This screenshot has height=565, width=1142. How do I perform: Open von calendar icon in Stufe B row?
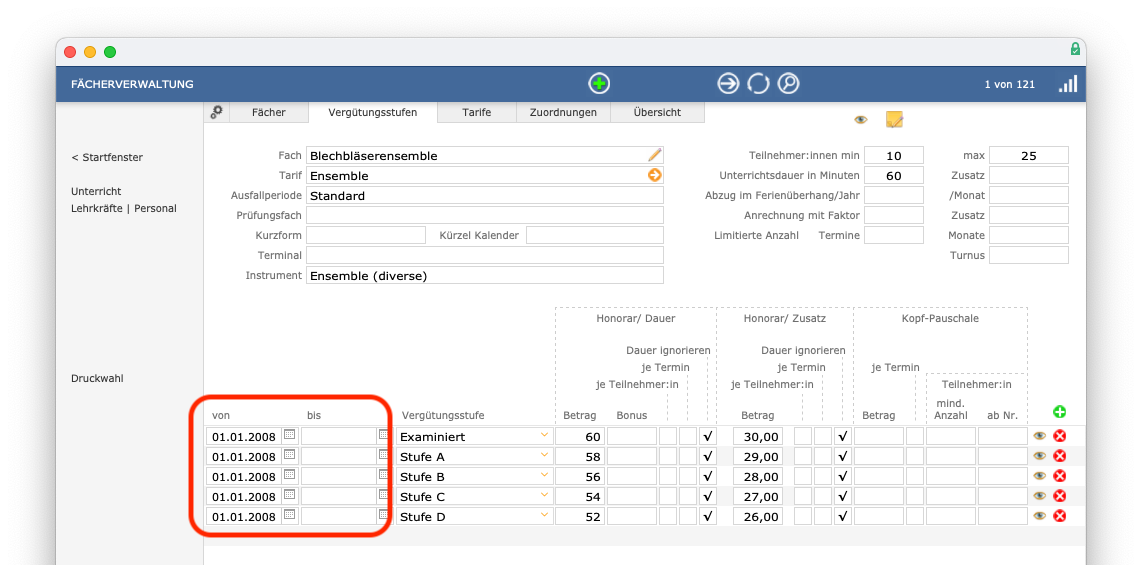(x=289, y=475)
